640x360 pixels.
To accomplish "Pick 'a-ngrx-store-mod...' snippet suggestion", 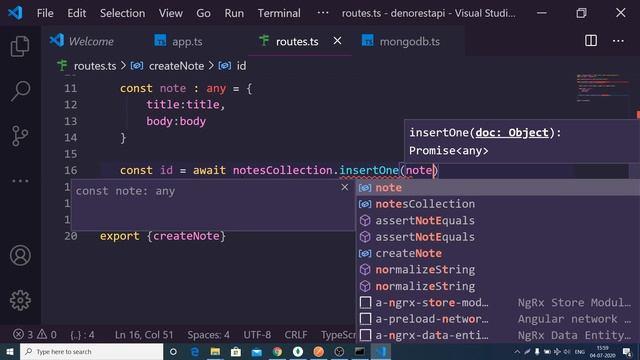I will 497,302.
